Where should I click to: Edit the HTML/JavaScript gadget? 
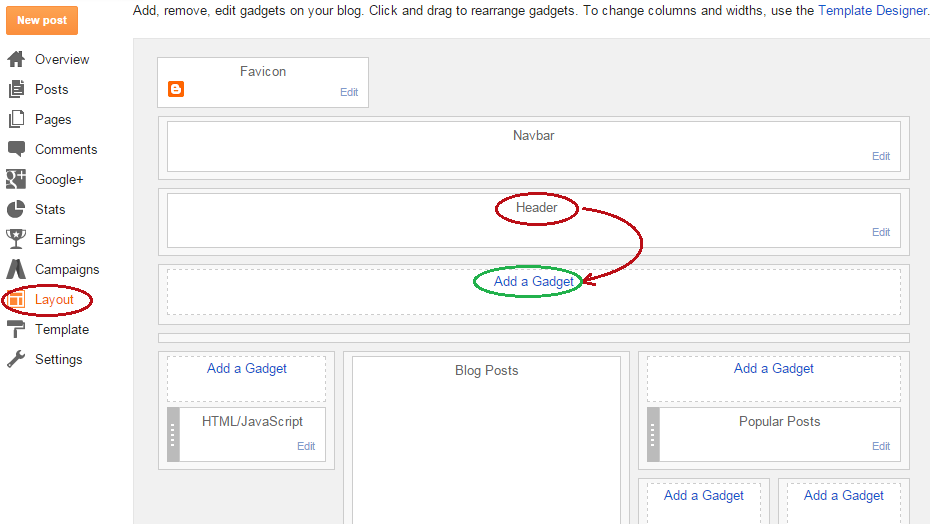point(306,446)
